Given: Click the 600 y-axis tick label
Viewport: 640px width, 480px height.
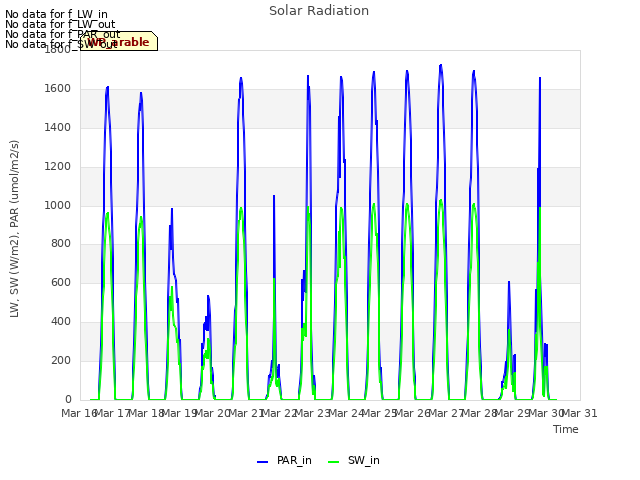Looking at the screenshot, I should tap(61, 282).
